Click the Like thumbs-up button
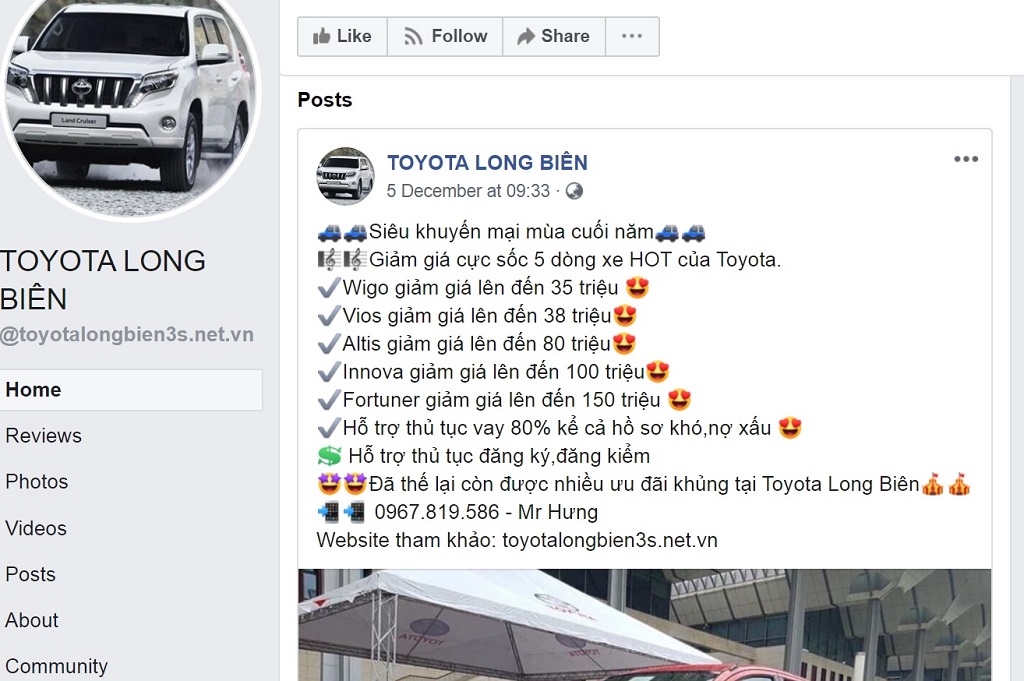 (342, 37)
